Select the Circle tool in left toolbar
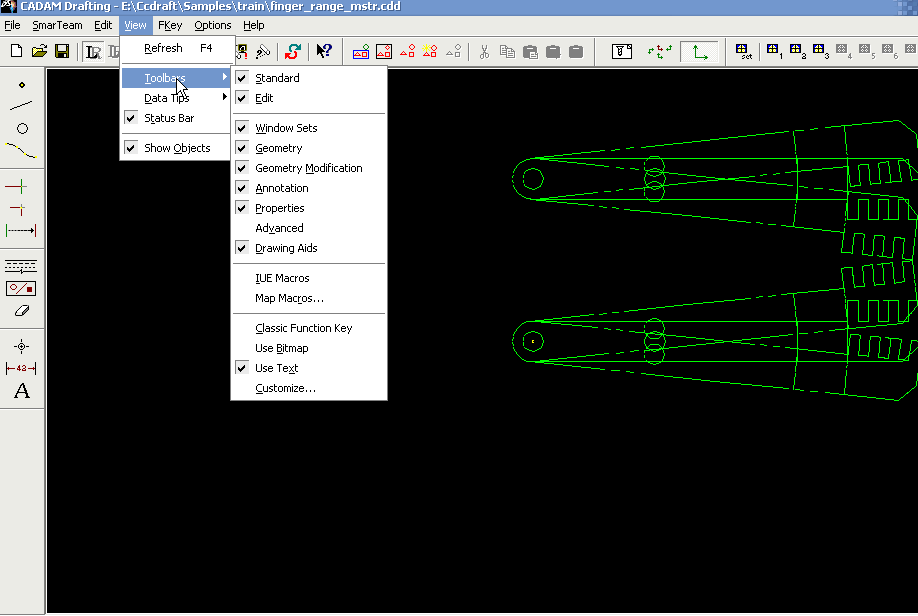918x616 pixels. click(22, 128)
